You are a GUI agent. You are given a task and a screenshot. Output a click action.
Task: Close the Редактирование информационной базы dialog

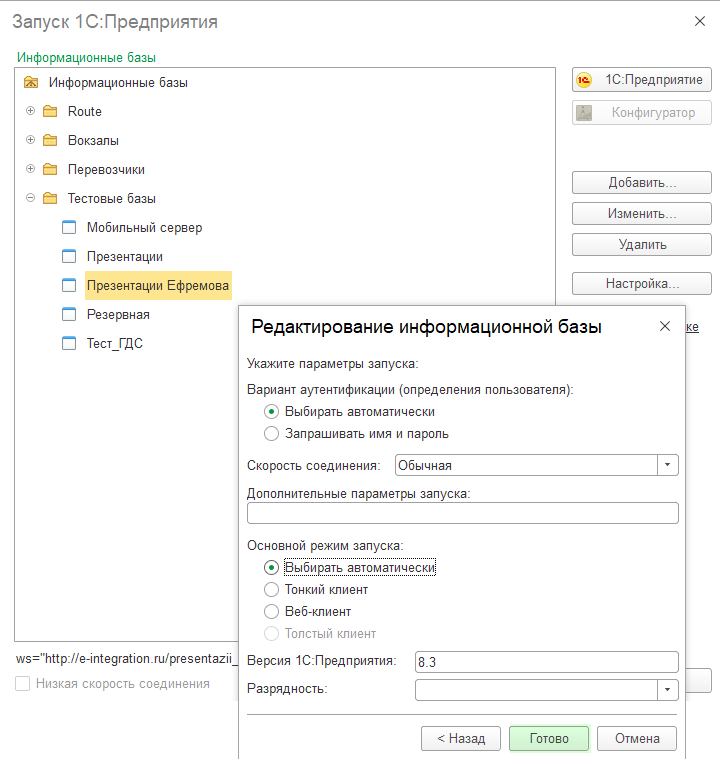point(665,327)
